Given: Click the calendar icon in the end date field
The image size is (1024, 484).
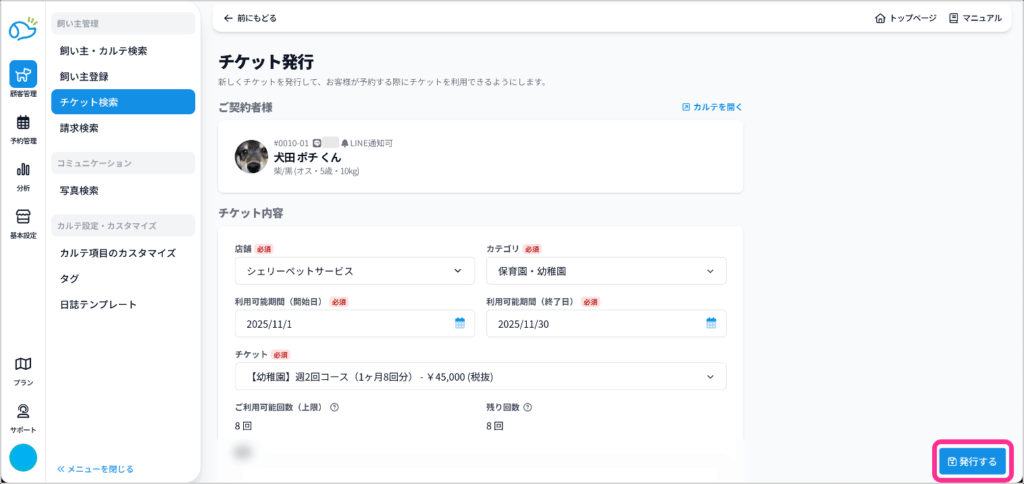Looking at the screenshot, I should (712, 323).
